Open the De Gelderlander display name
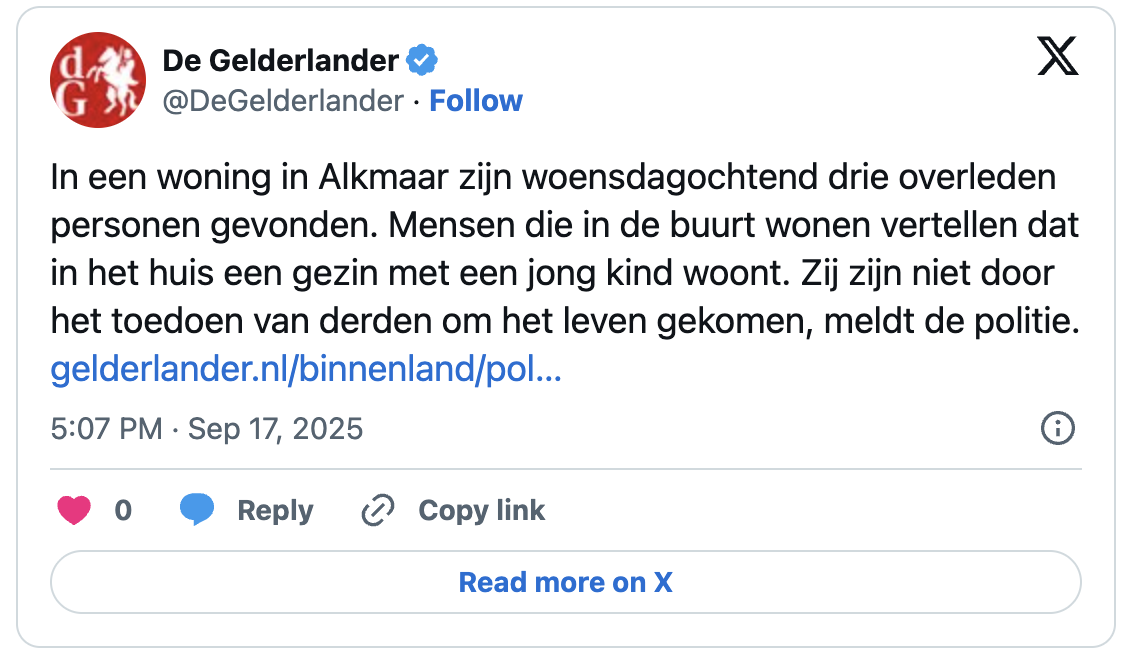Screen dimensions: 1128x660 pos(280,61)
